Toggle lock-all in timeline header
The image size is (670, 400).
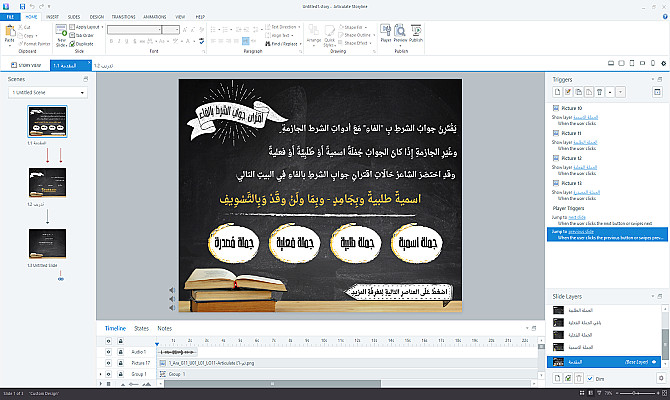120,341
